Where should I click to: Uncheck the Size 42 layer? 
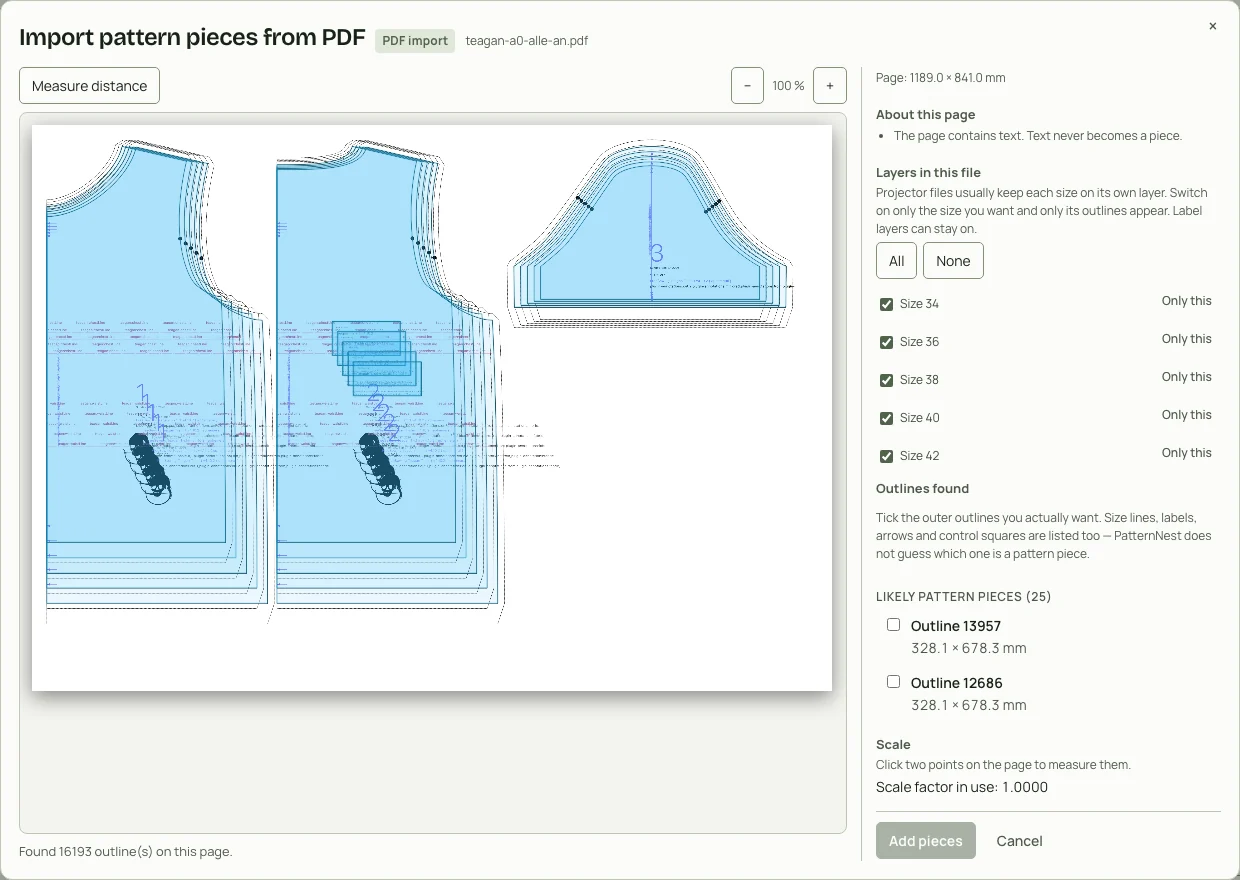coord(886,456)
